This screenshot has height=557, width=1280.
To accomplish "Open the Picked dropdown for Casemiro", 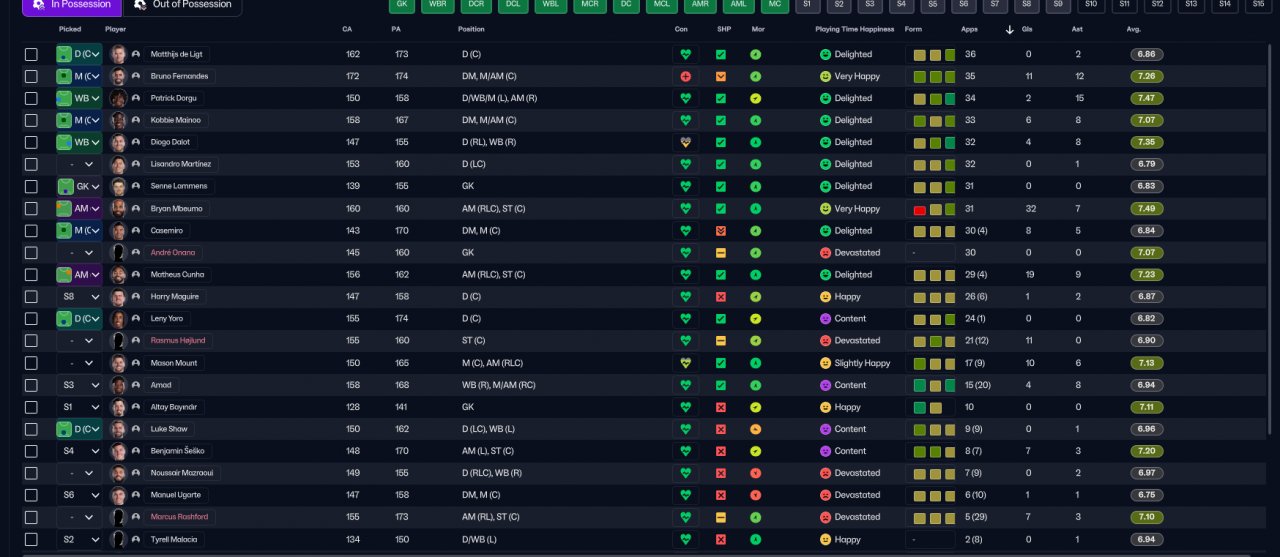I will [79, 230].
